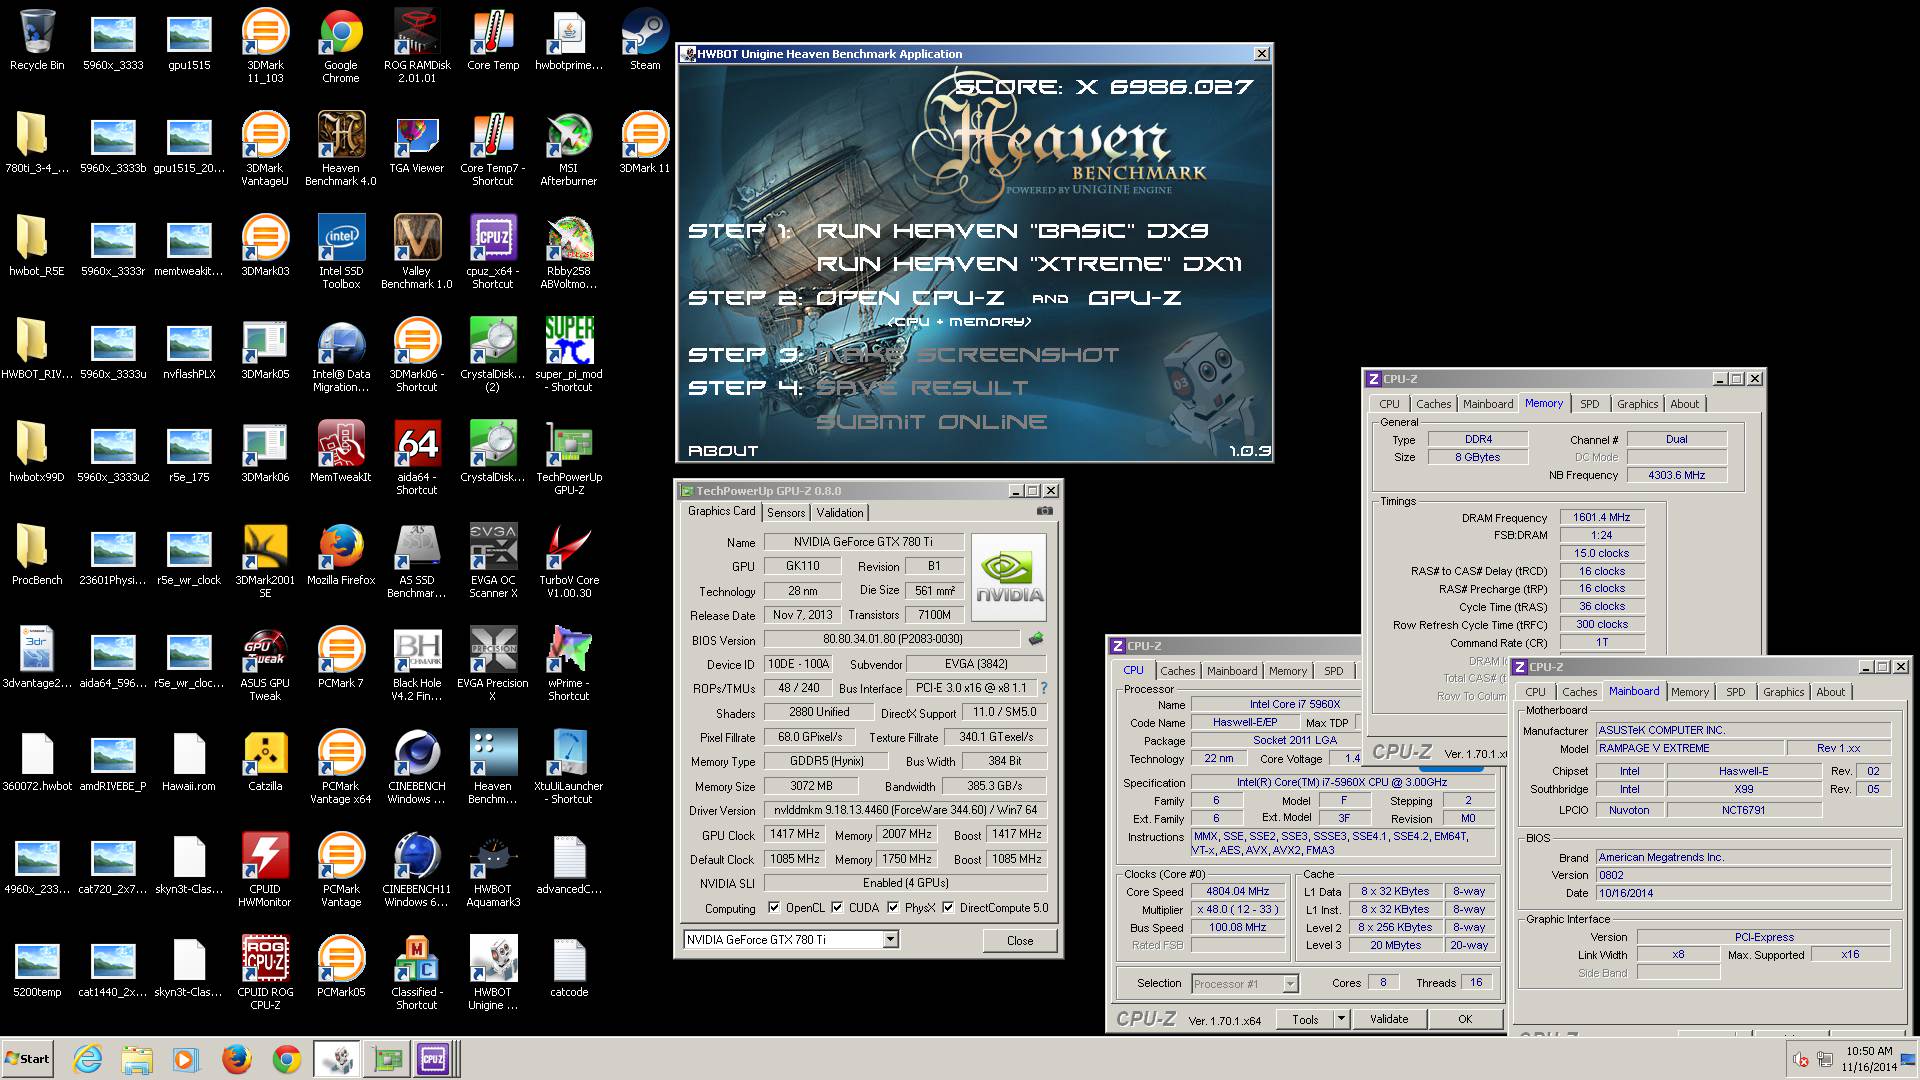
Task: Click ABOUT in the HWBOT Heaven window
Action: 723,451
